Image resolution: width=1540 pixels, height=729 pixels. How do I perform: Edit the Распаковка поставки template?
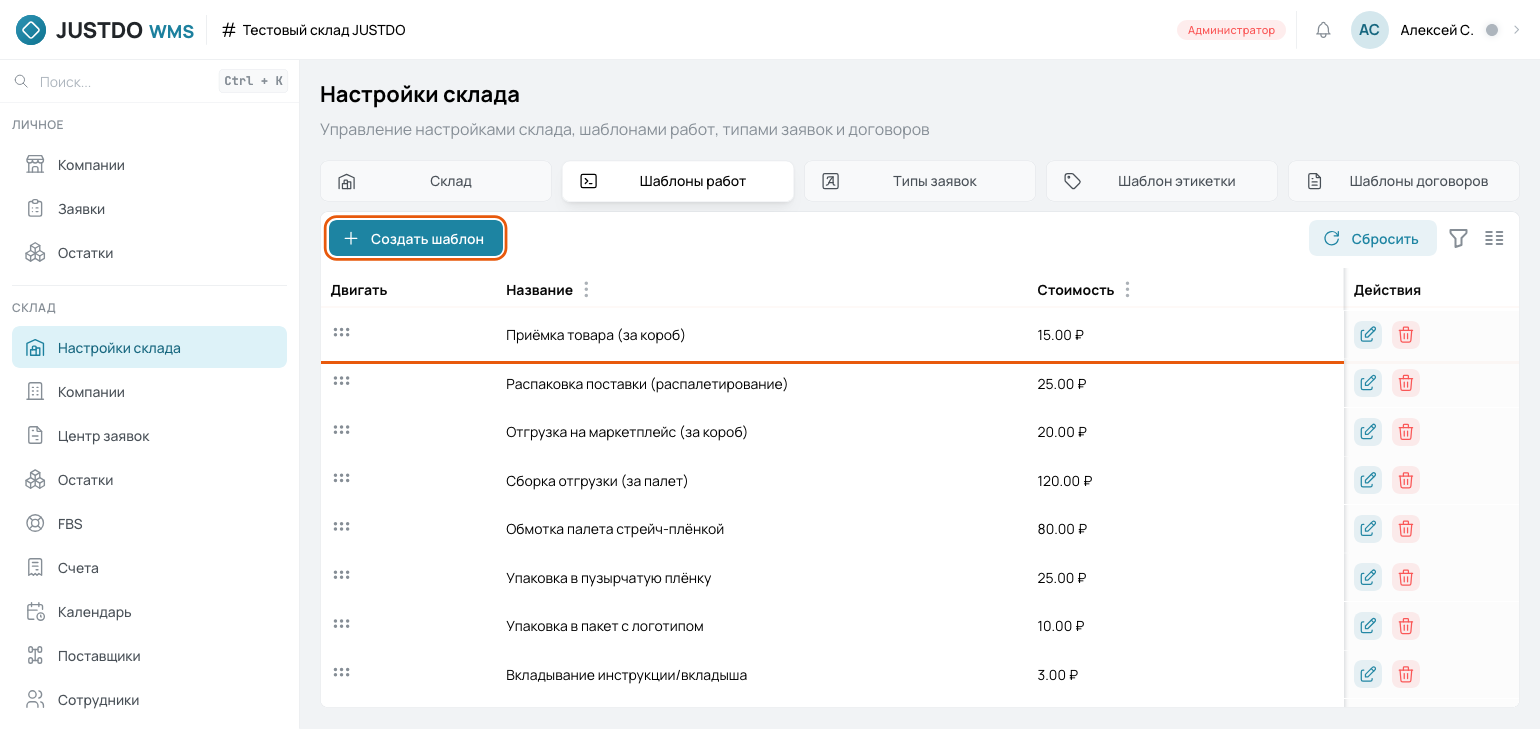pyautogui.click(x=1368, y=383)
